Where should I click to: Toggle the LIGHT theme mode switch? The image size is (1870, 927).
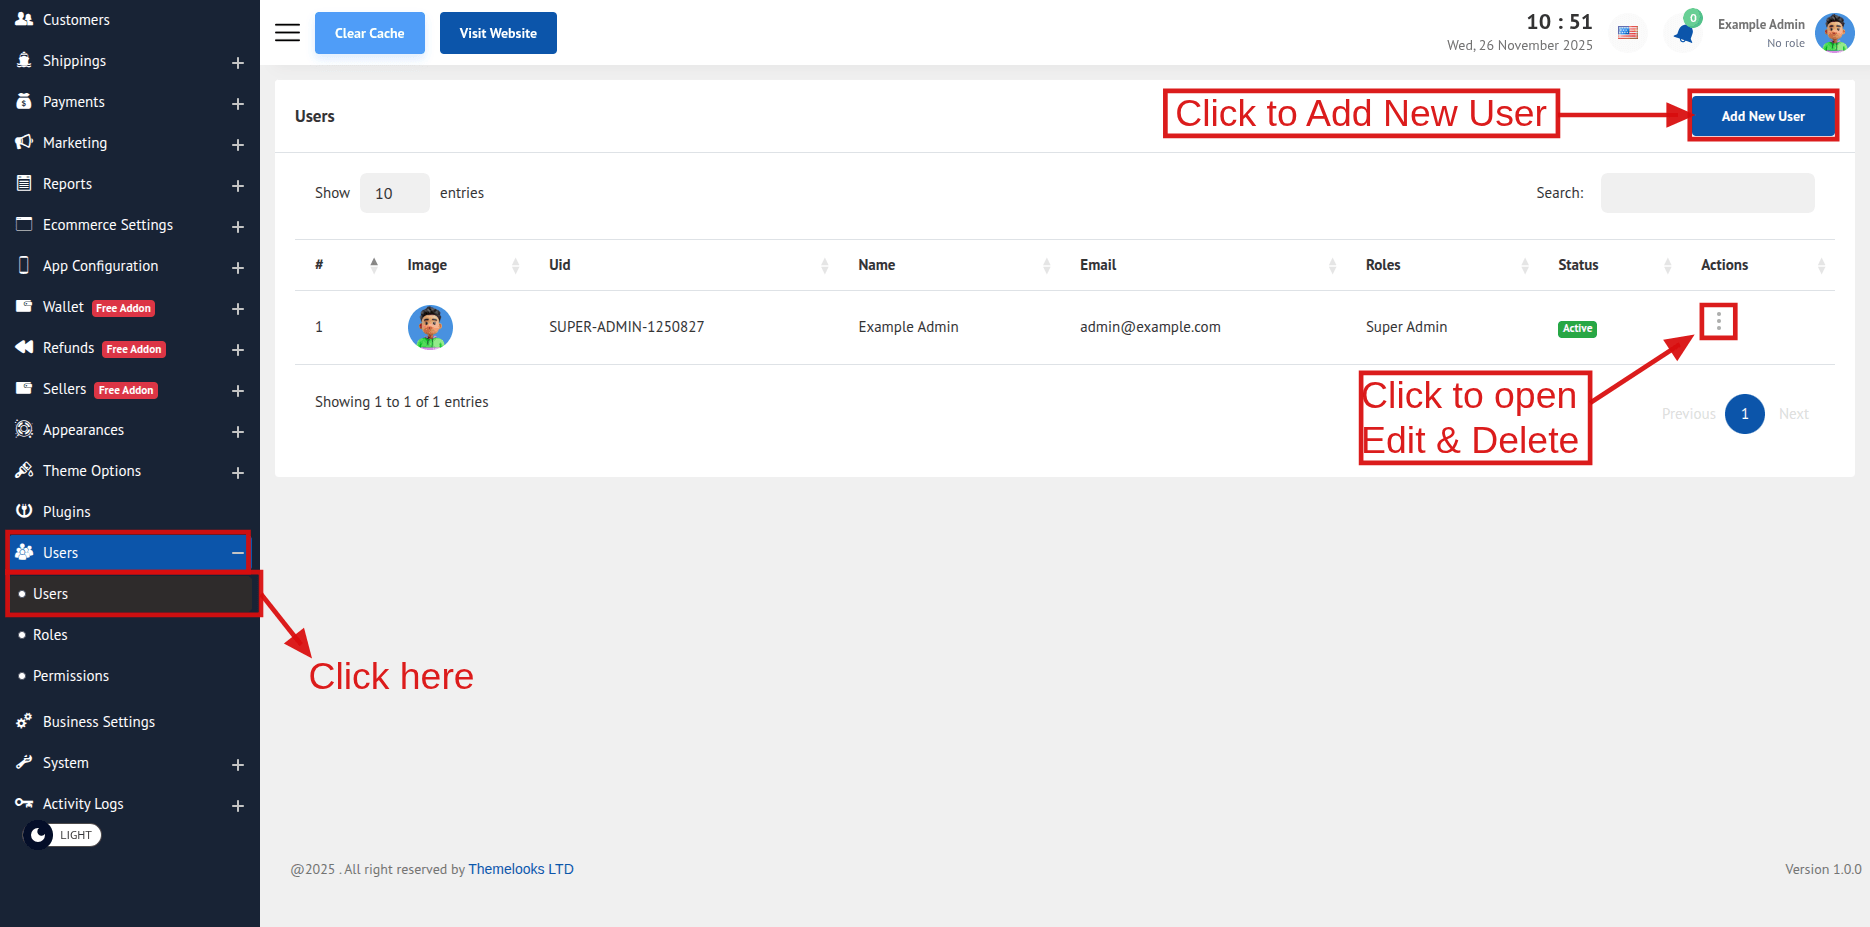coord(62,835)
